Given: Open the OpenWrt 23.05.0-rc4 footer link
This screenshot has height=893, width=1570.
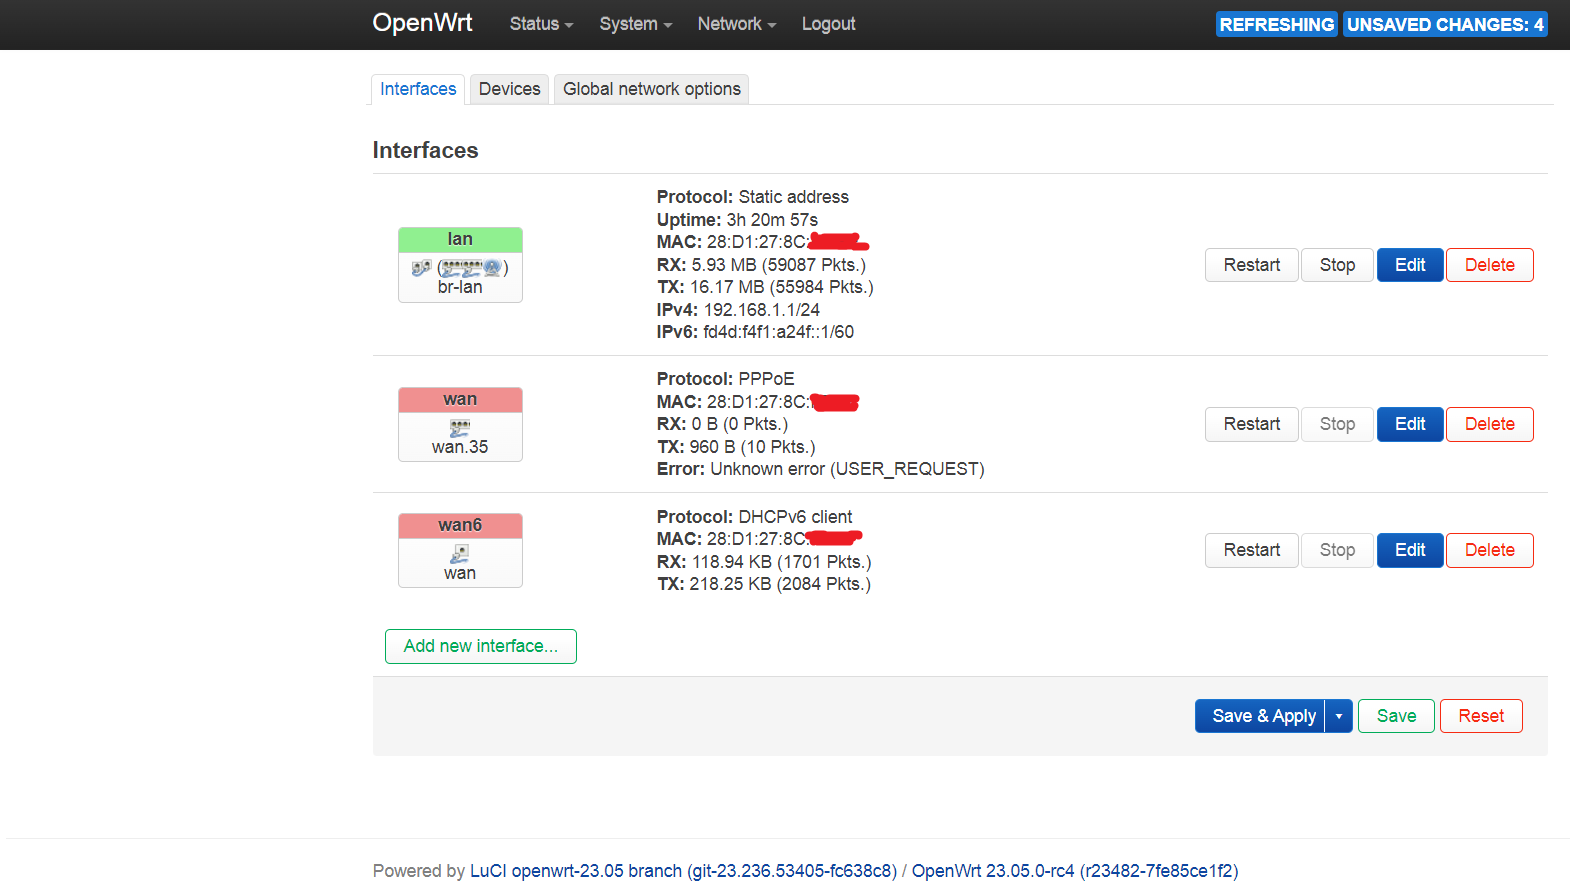Looking at the screenshot, I should [x=1075, y=871].
